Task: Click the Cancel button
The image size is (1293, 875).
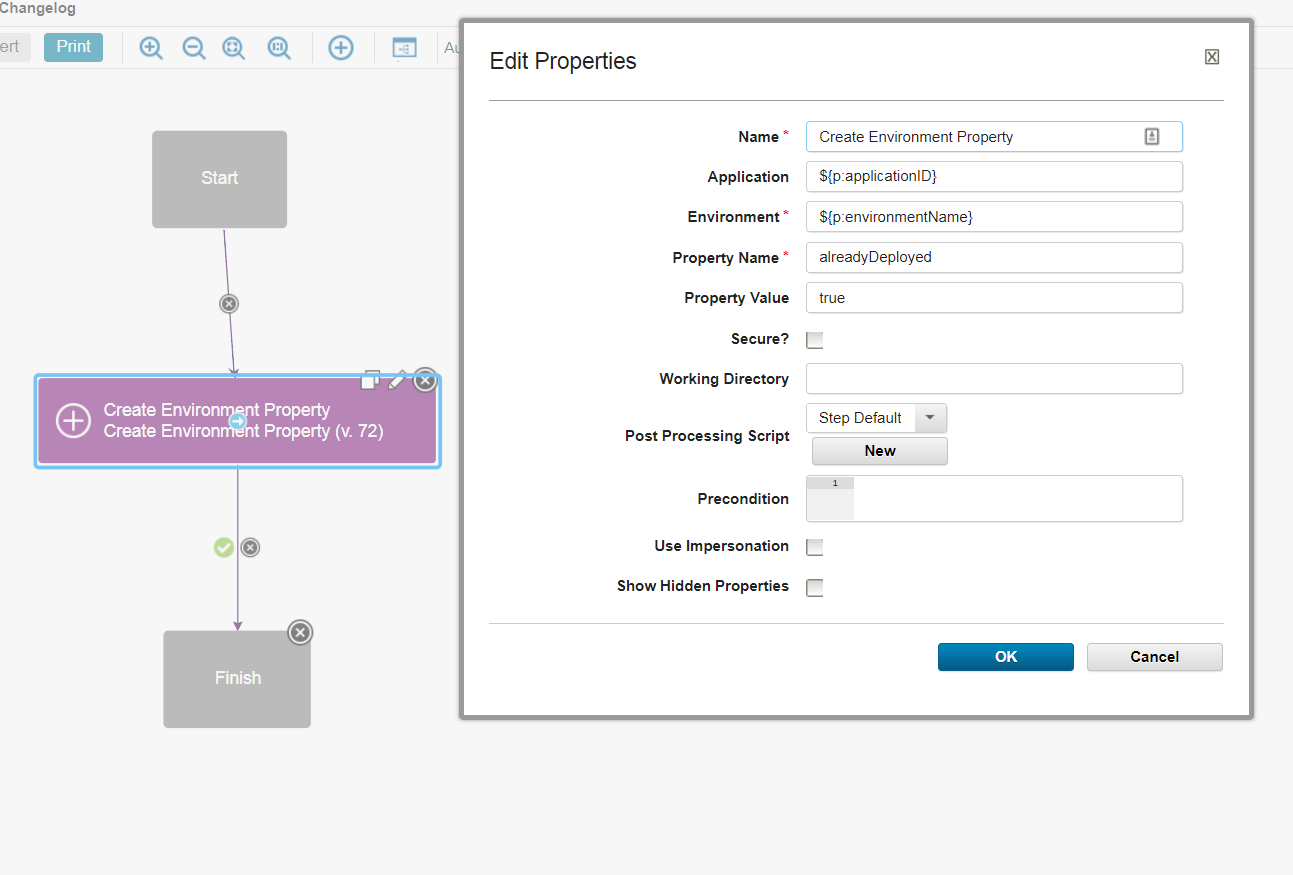Action: click(1154, 657)
